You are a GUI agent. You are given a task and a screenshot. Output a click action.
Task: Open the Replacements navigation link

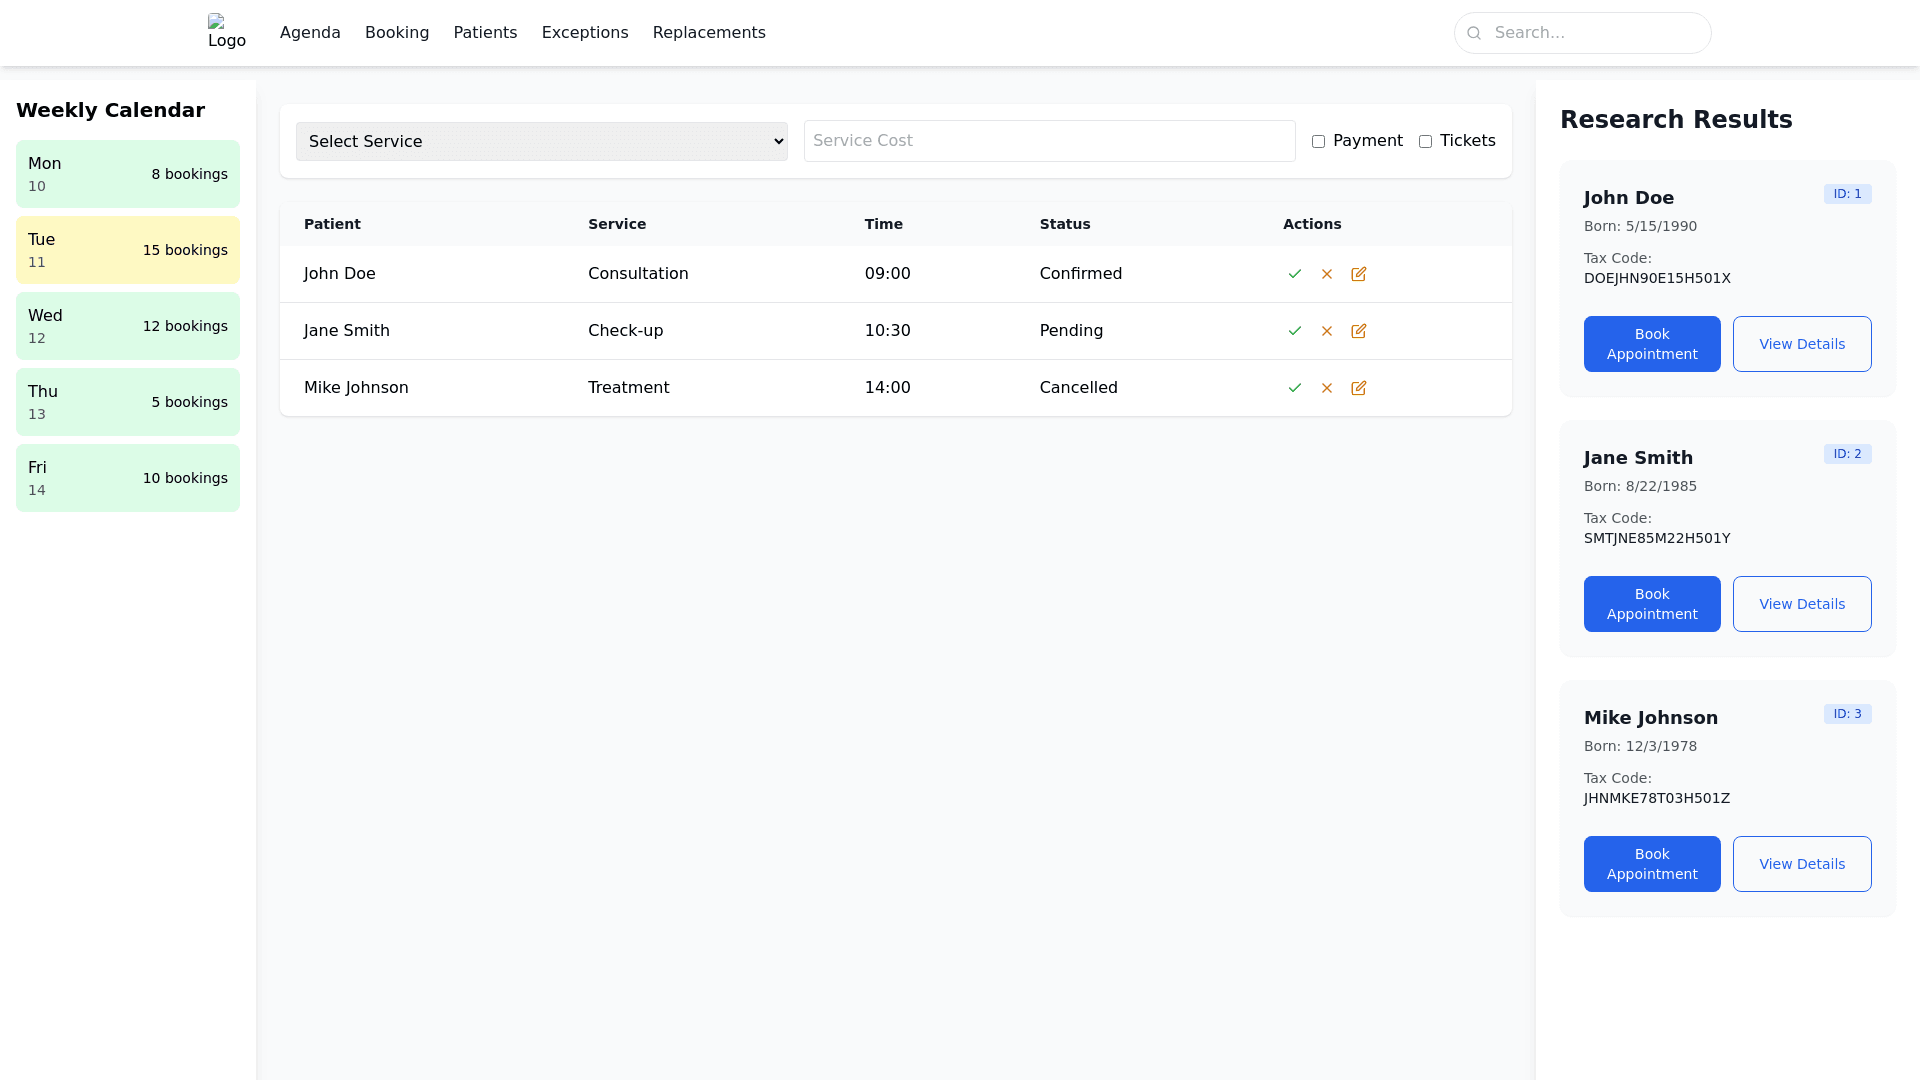(x=709, y=33)
